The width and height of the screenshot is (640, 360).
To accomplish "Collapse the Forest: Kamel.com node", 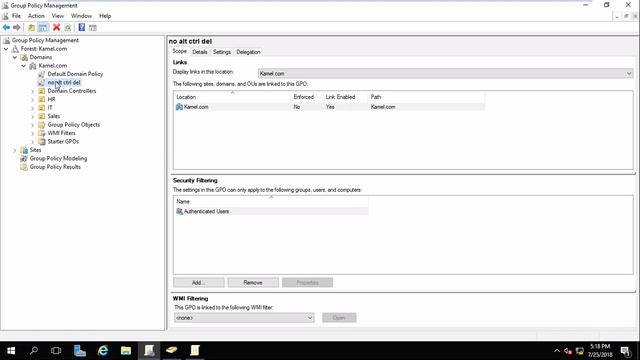I will coord(6,49).
